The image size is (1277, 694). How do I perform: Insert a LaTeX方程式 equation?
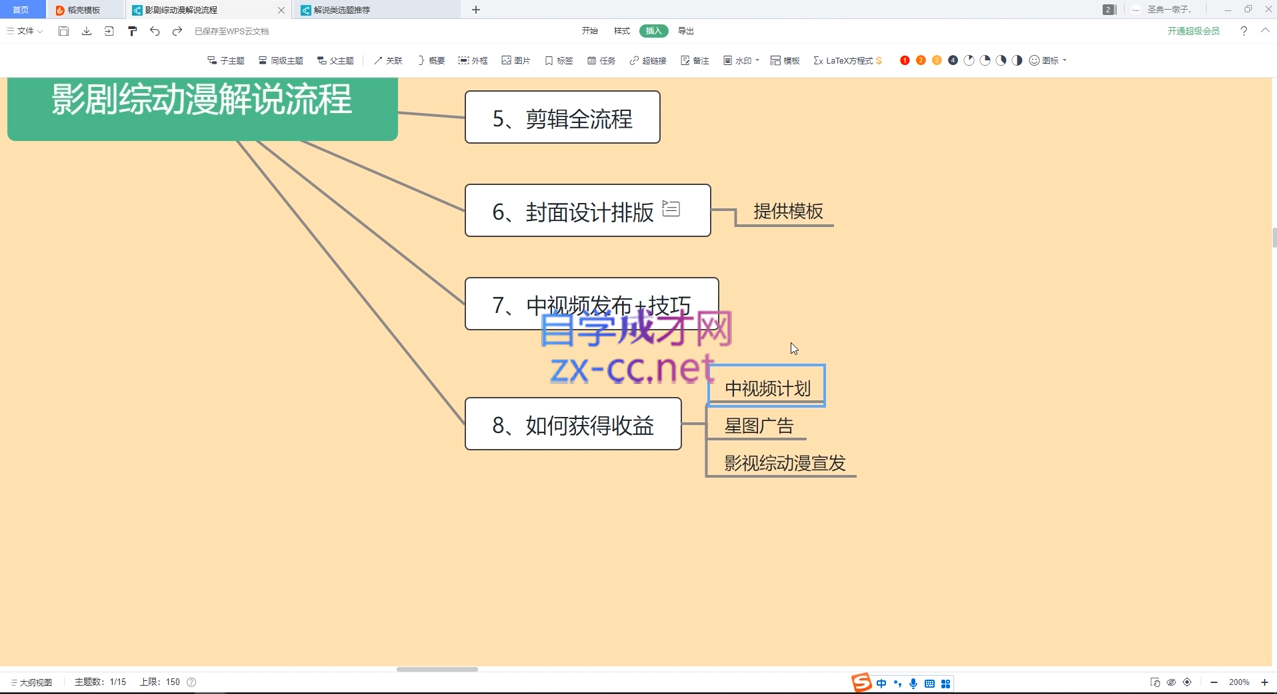click(848, 61)
